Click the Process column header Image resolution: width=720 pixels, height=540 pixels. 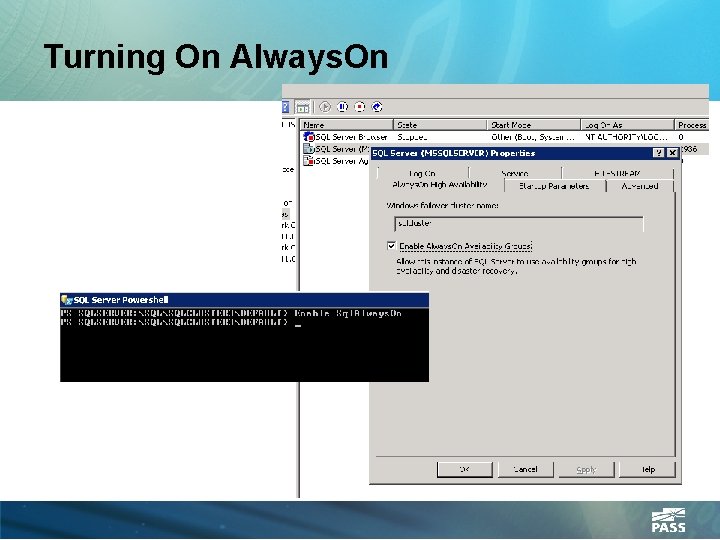pyautogui.click(x=692, y=125)
